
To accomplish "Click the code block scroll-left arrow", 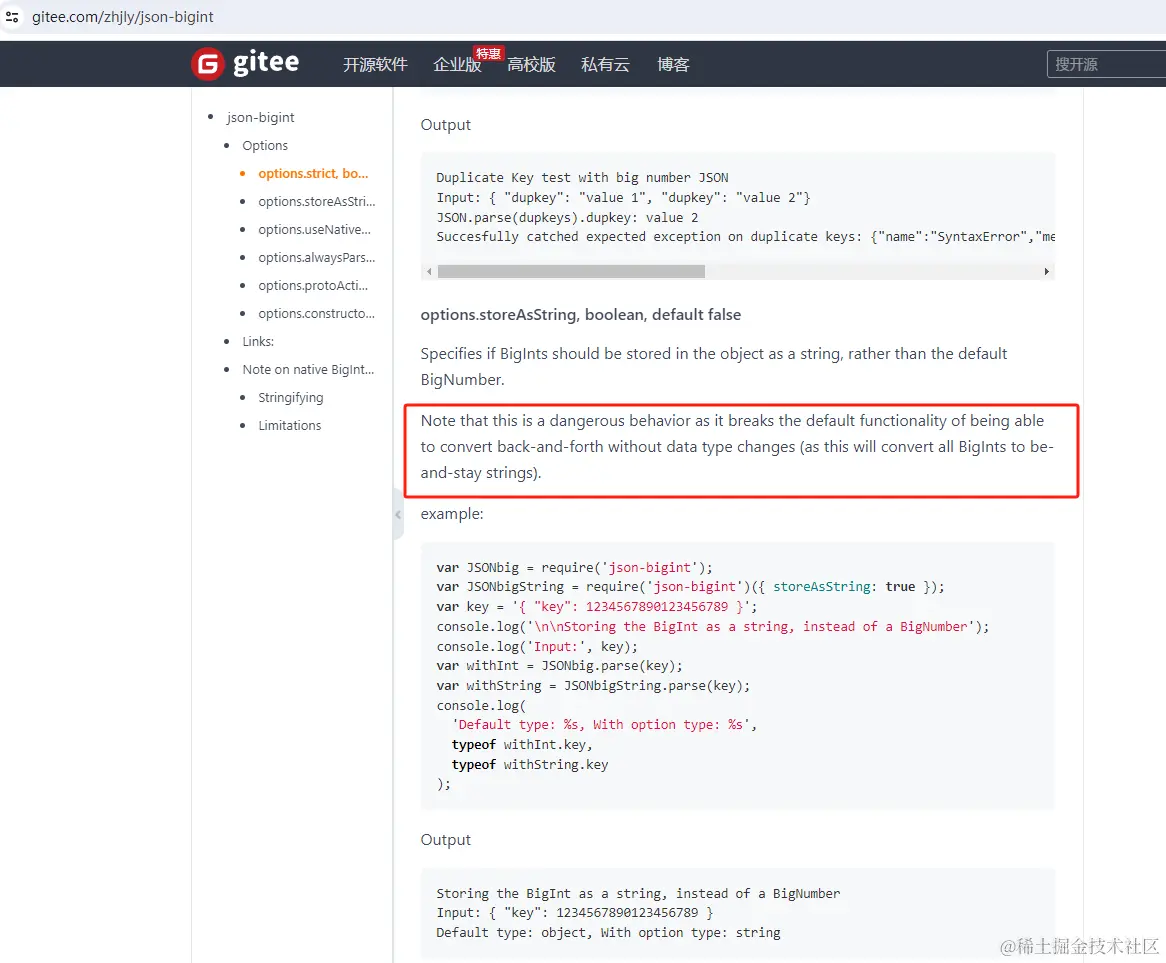I will click(x=429, y=271).
